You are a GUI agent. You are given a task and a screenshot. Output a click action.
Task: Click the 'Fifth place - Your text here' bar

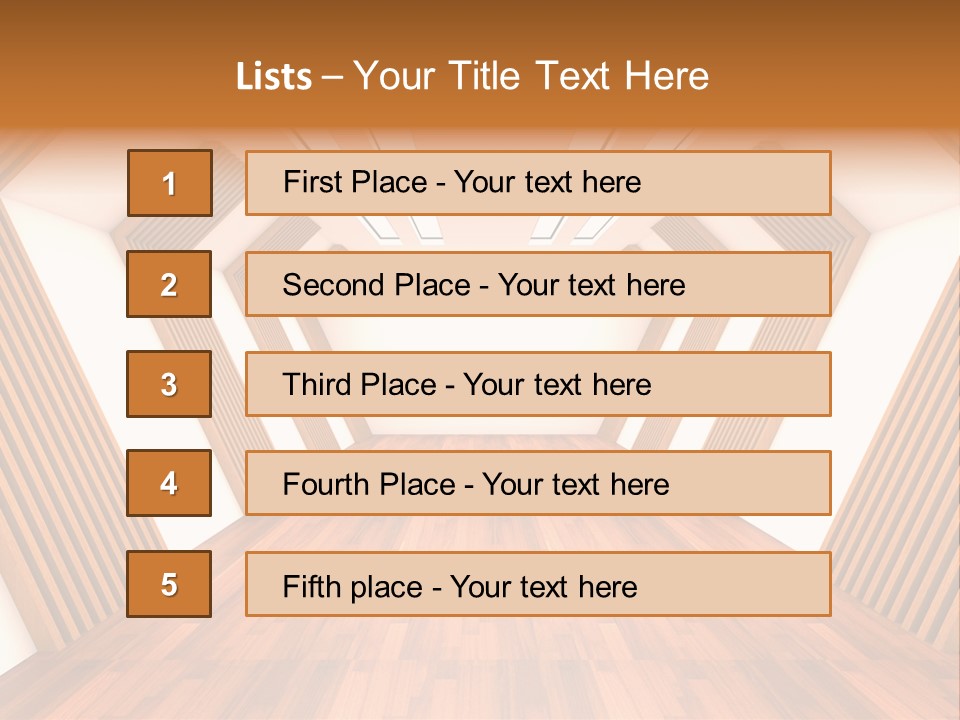pos(538,584)
